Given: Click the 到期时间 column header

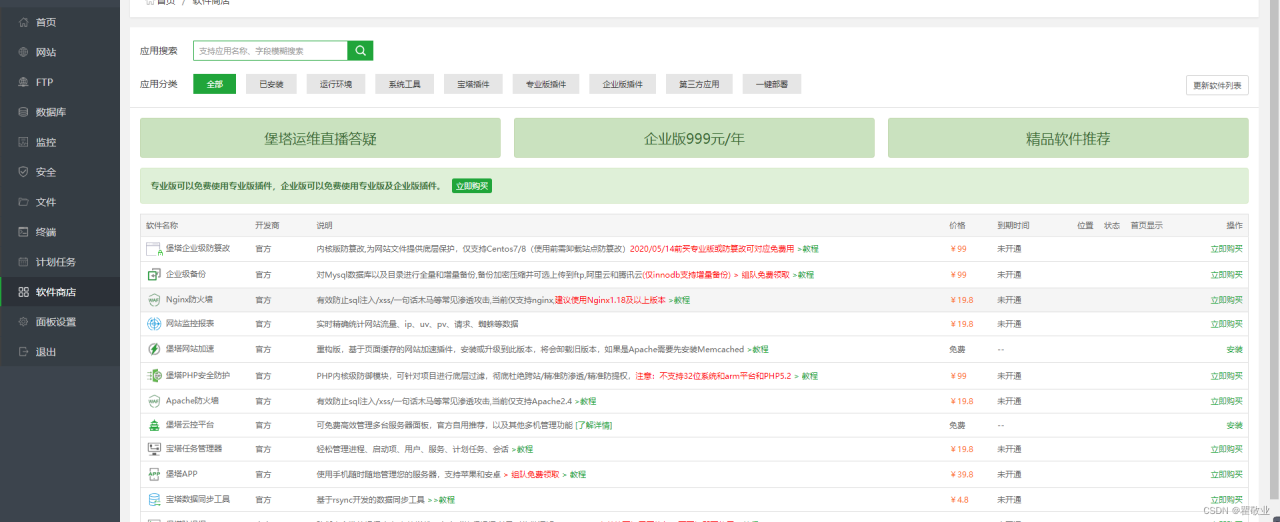Looking at the screenshot, I should tap(1013, 225).
